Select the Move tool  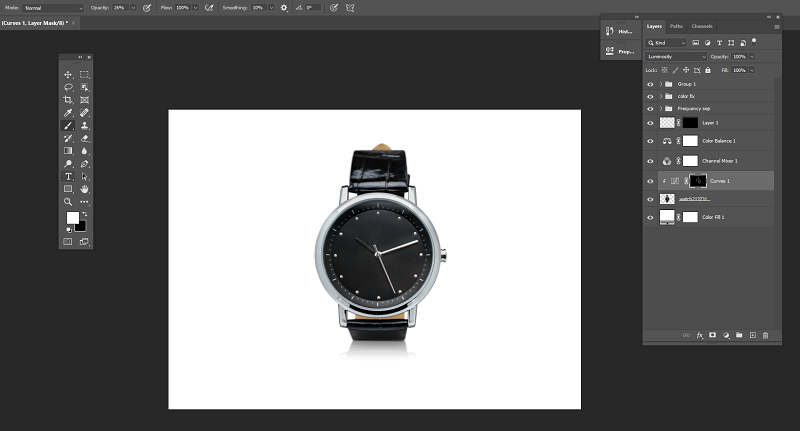[x=68, y=74]
